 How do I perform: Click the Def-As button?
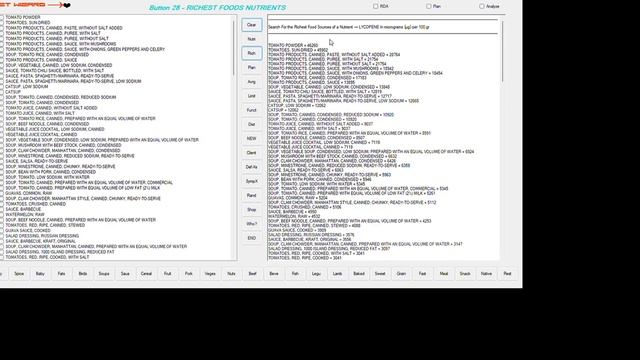[x=251, y=167]
